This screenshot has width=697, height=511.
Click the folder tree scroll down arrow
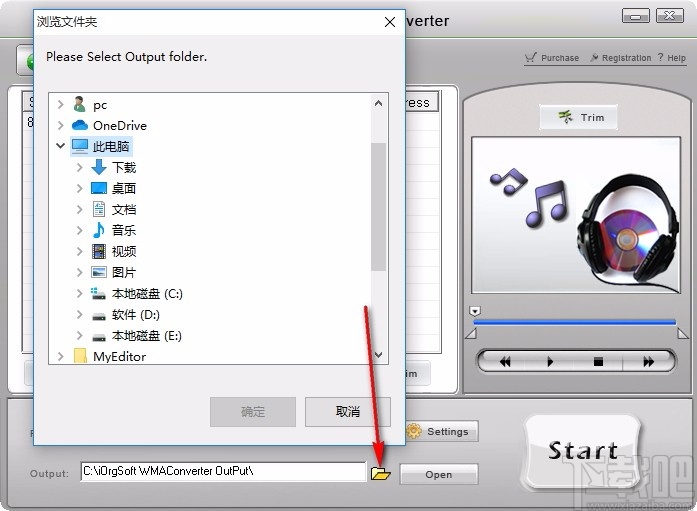tap(378, 355)
